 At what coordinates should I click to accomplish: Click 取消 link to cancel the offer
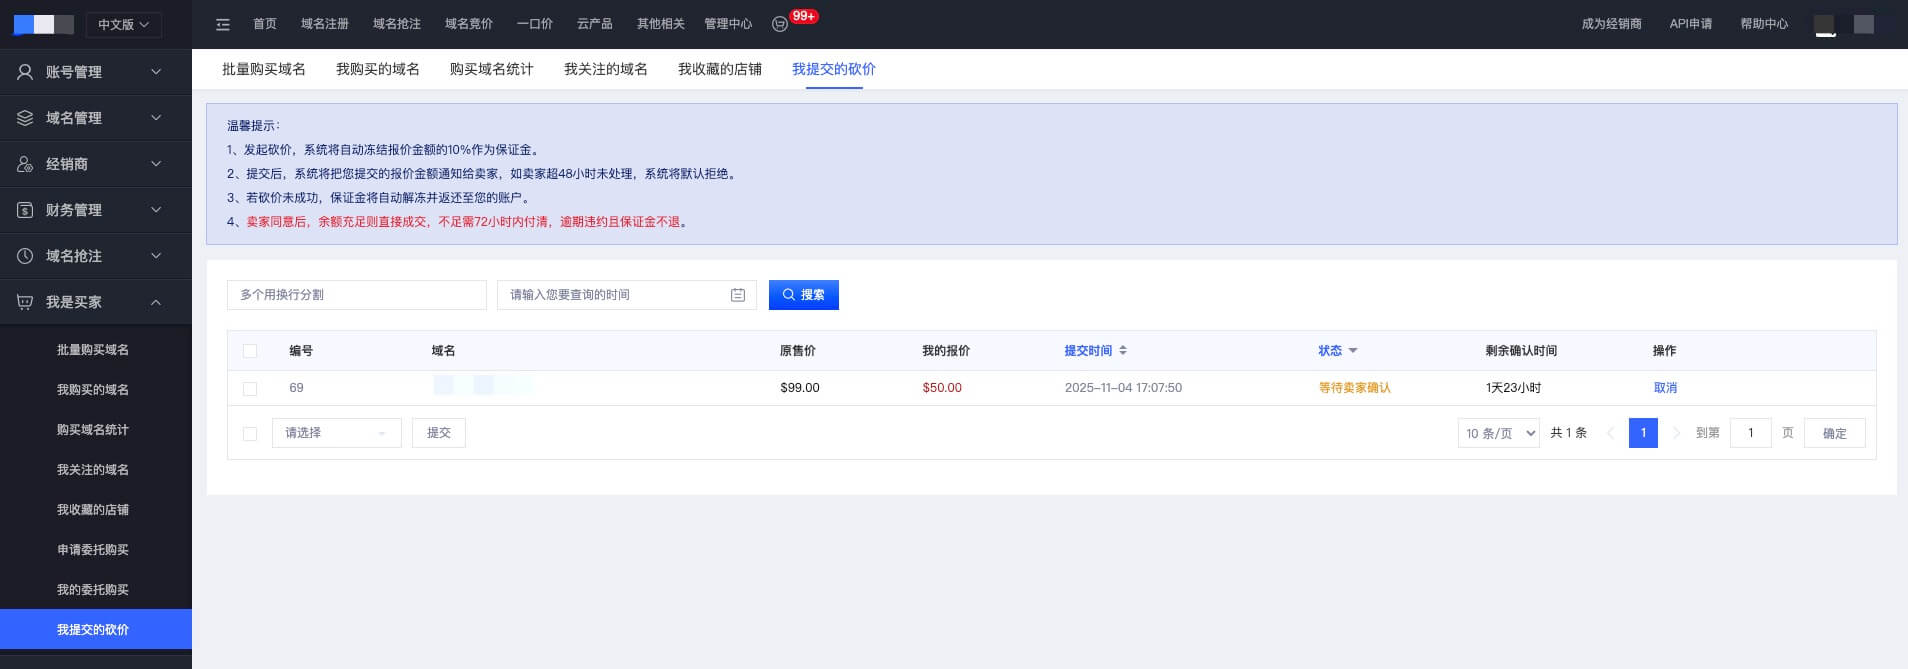coord(1665,388)
